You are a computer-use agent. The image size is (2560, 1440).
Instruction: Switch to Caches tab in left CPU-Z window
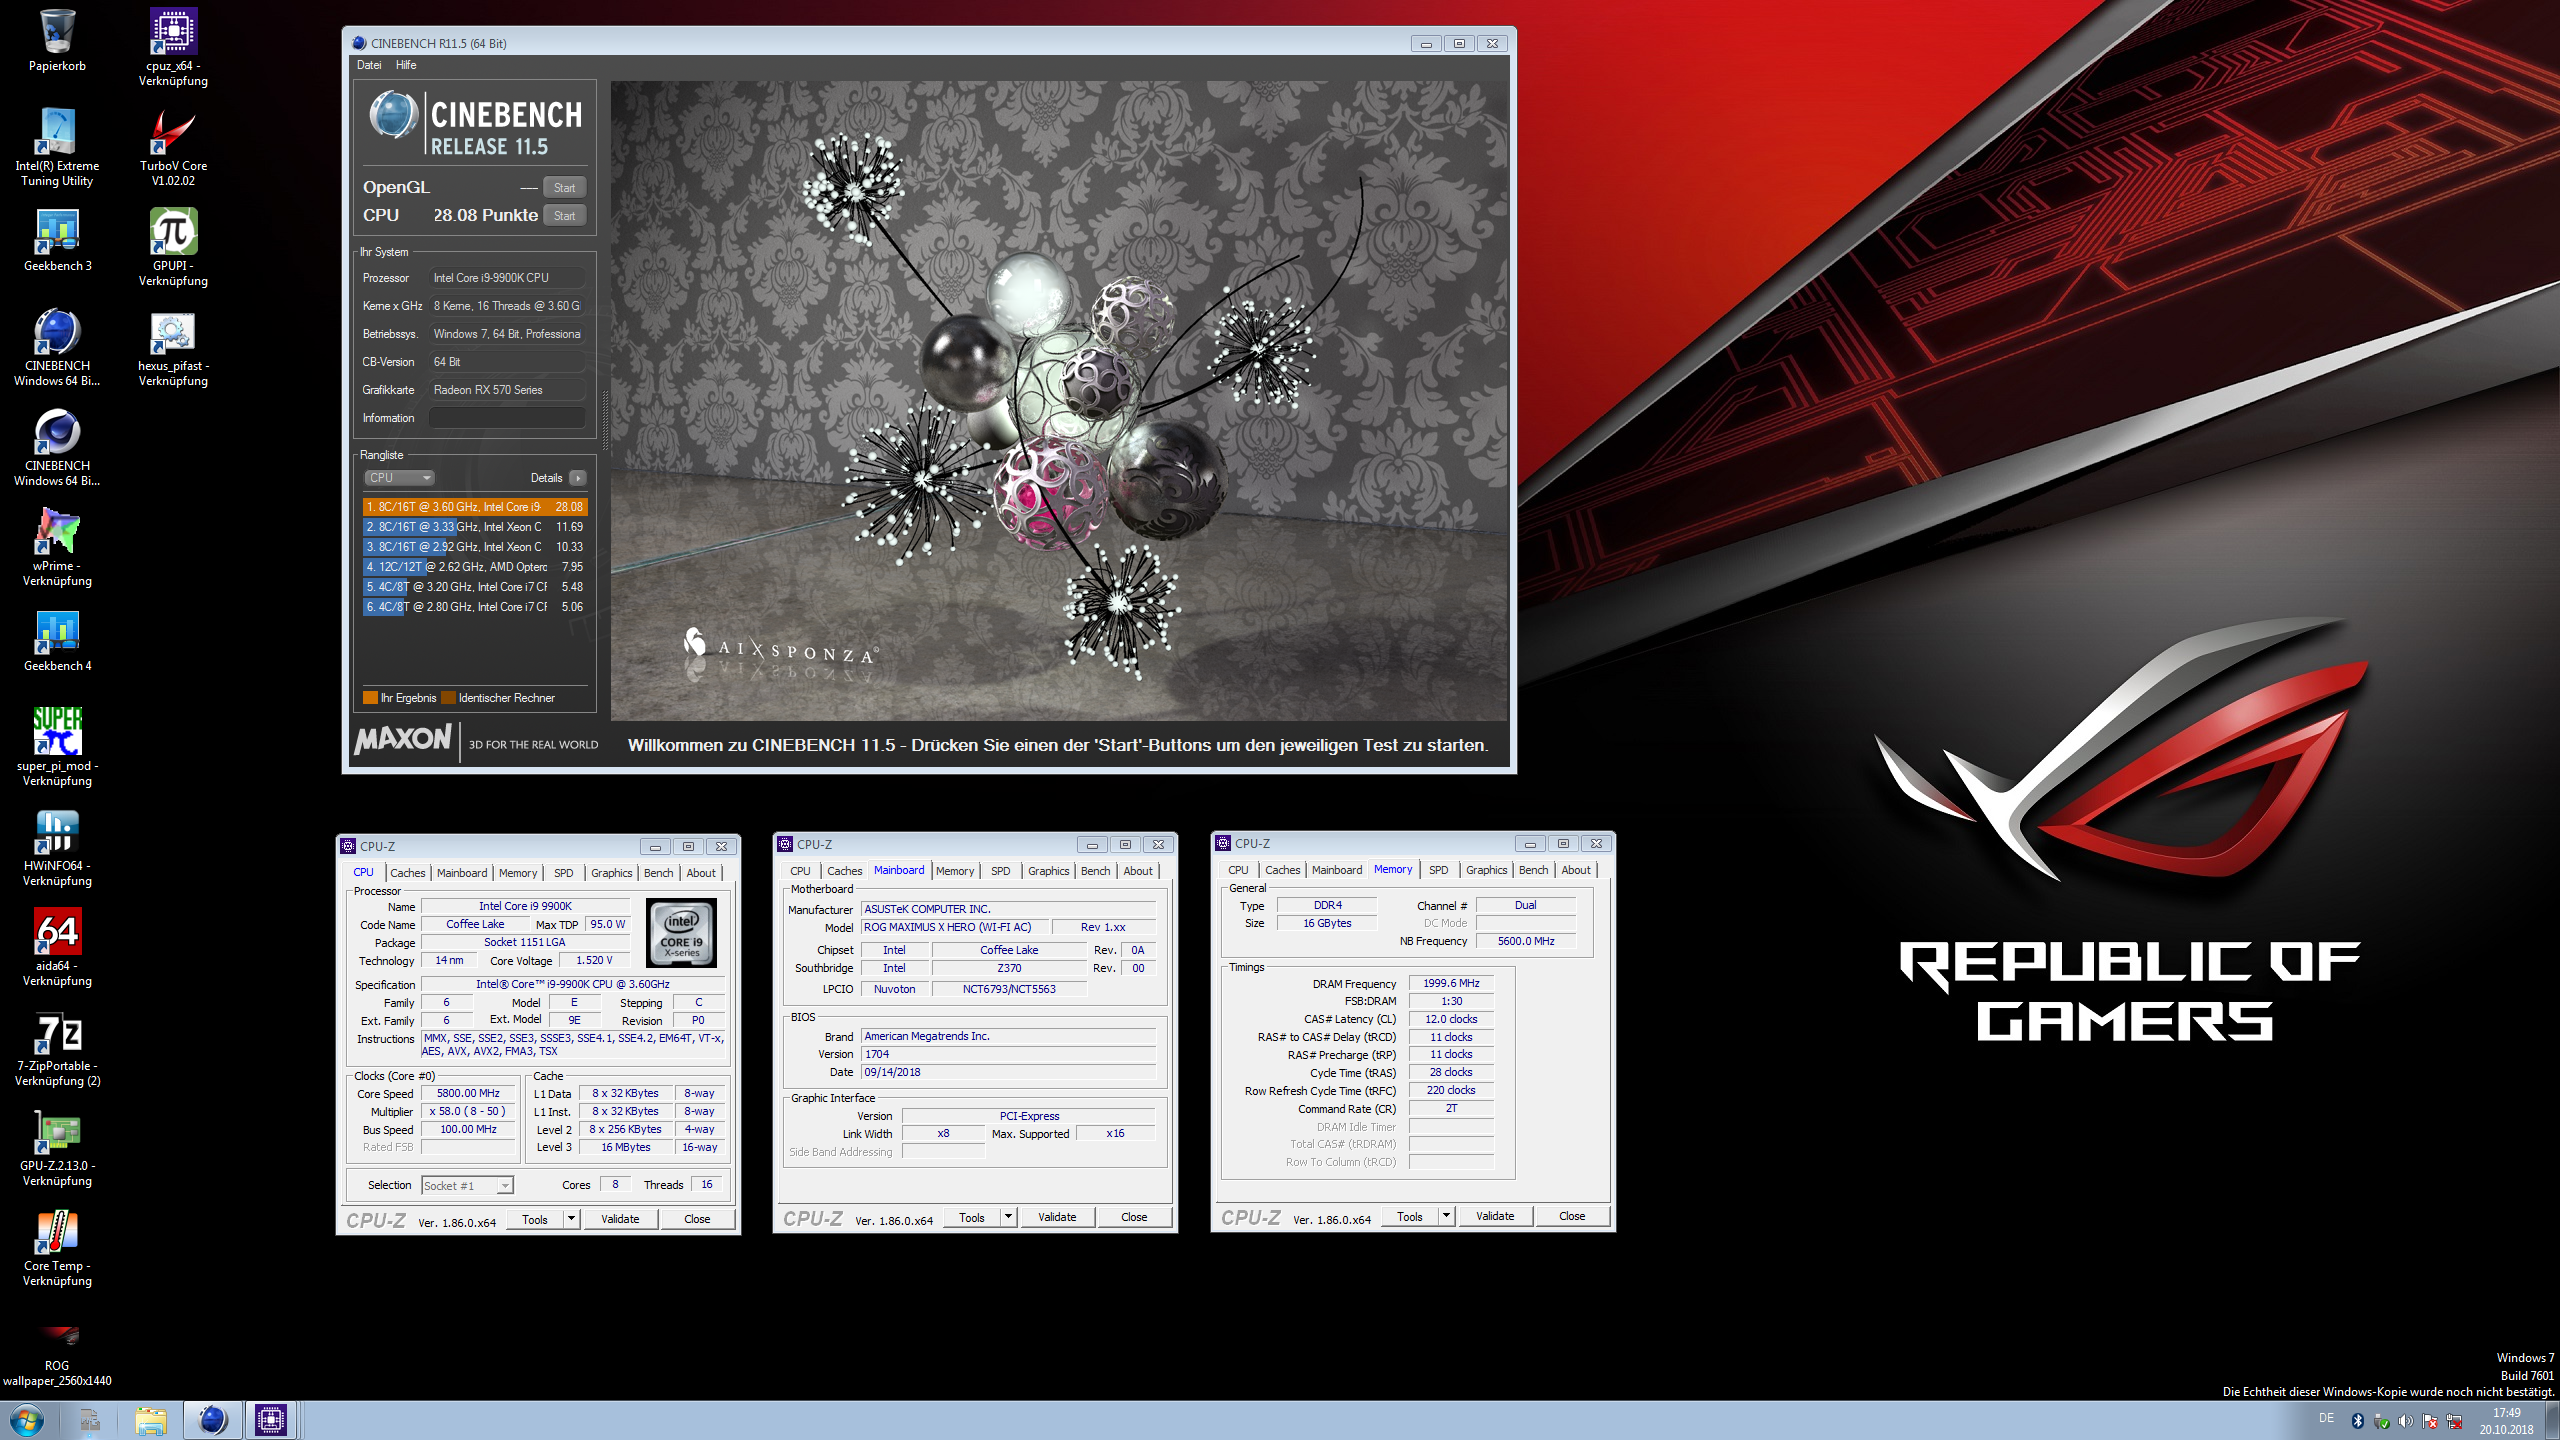408,873
